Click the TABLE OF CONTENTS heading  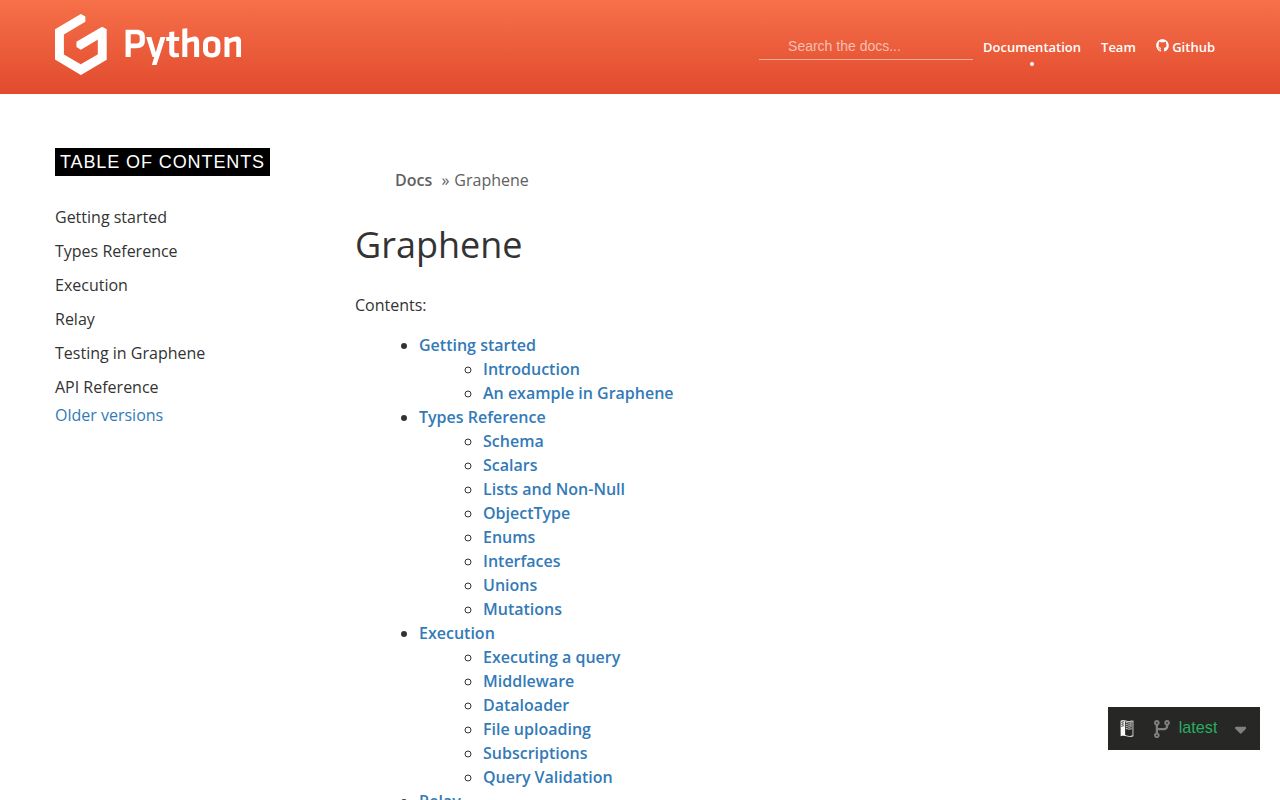pos(162,162)
